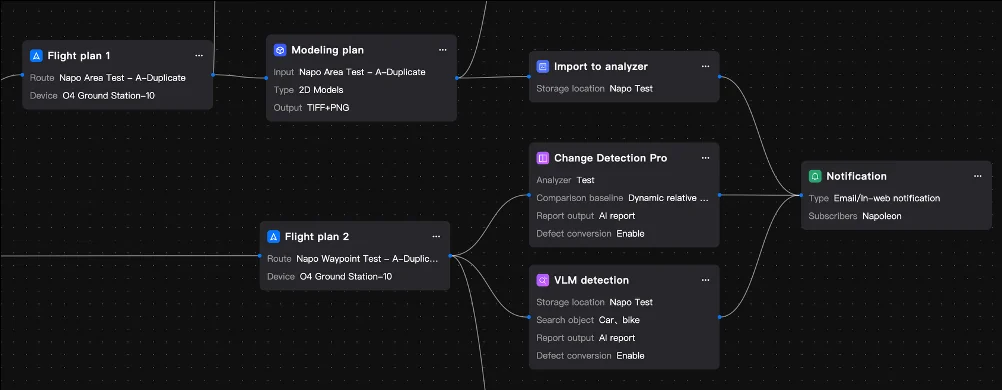
Task: Select the Notification node title
Action: tap(856, 176)
